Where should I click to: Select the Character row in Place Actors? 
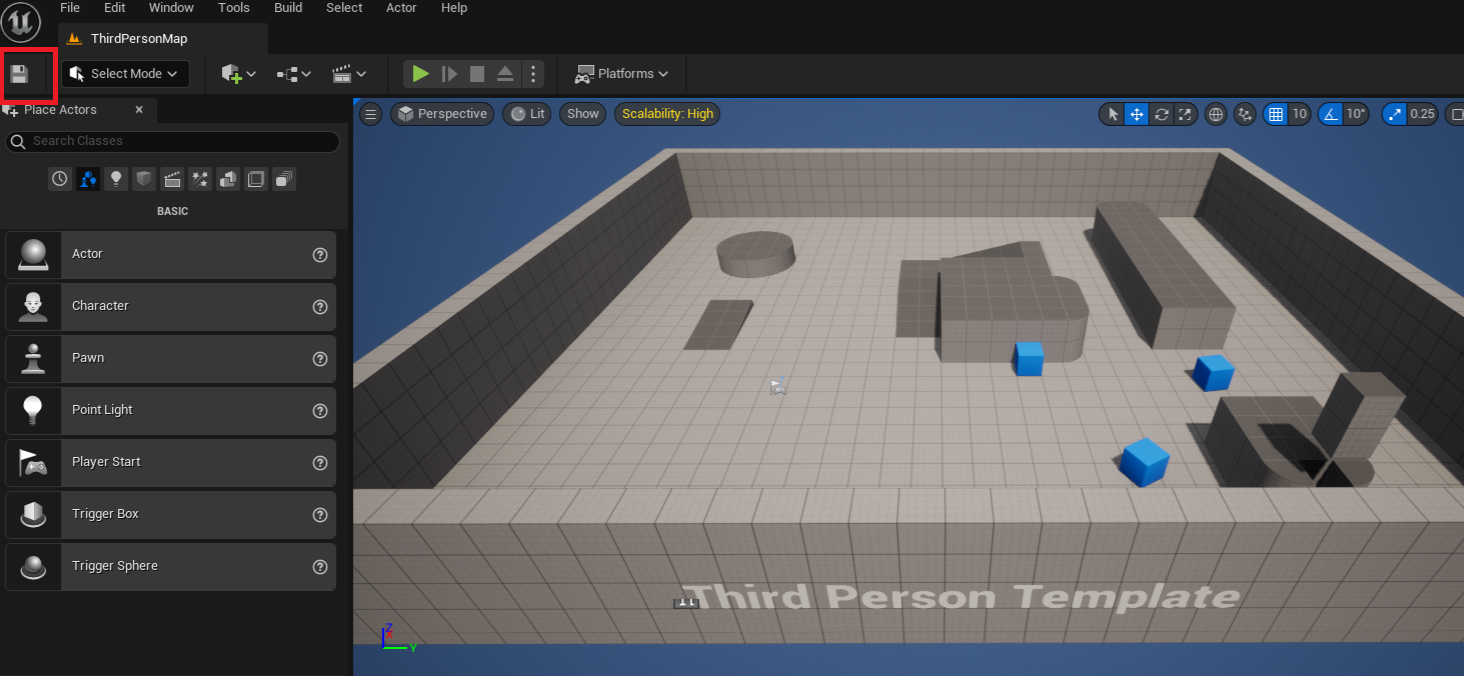click(x=171, y=306)
